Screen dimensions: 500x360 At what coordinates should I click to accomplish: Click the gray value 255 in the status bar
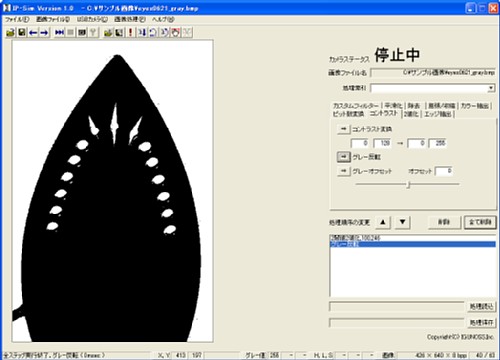click(274, 355)
